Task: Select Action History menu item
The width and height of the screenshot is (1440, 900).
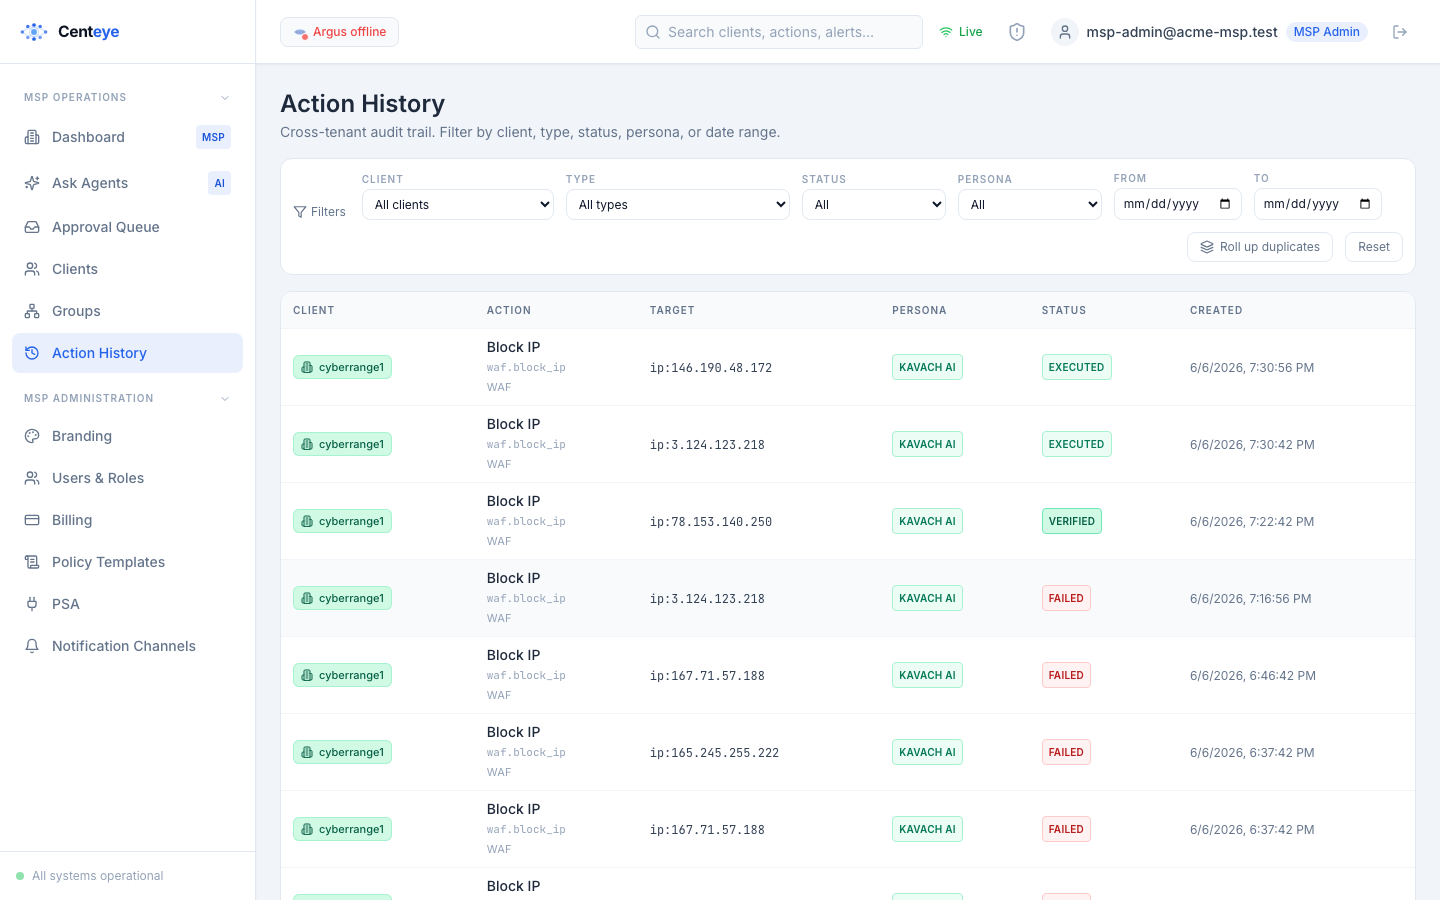Action: 127,353
